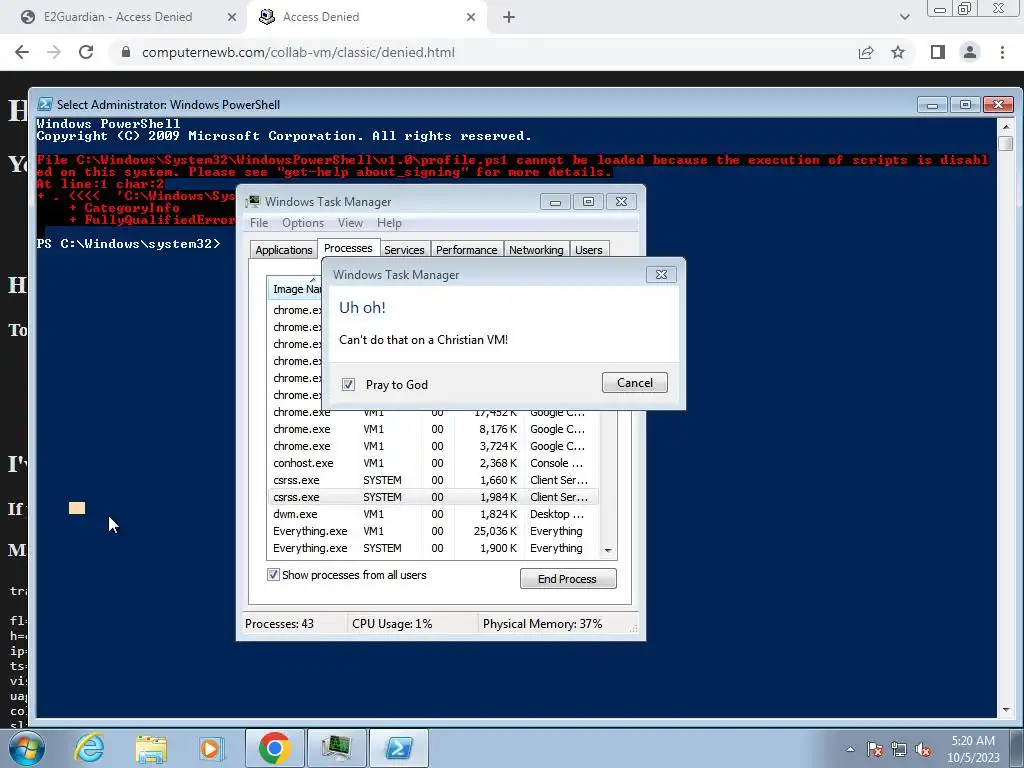1024x768 pixels.
Task: Bookmark this page with the star icon
Action: 899,52
